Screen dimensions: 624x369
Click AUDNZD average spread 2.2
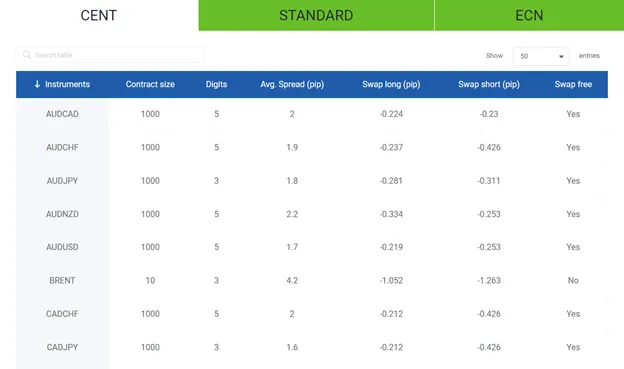(292, 214)
